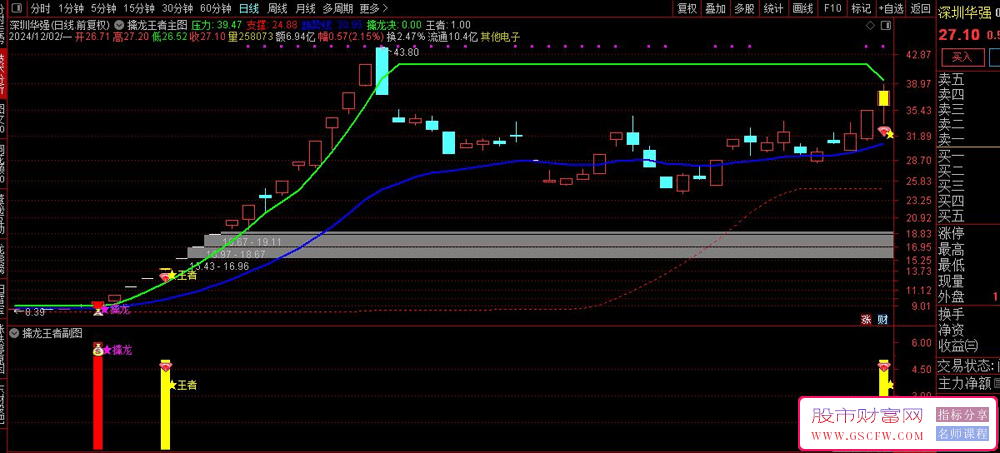Click the 揉龙 signal marker on the main chart
Image resolution: width=1000 pixels, height=453 pixels.
[115, 309]
